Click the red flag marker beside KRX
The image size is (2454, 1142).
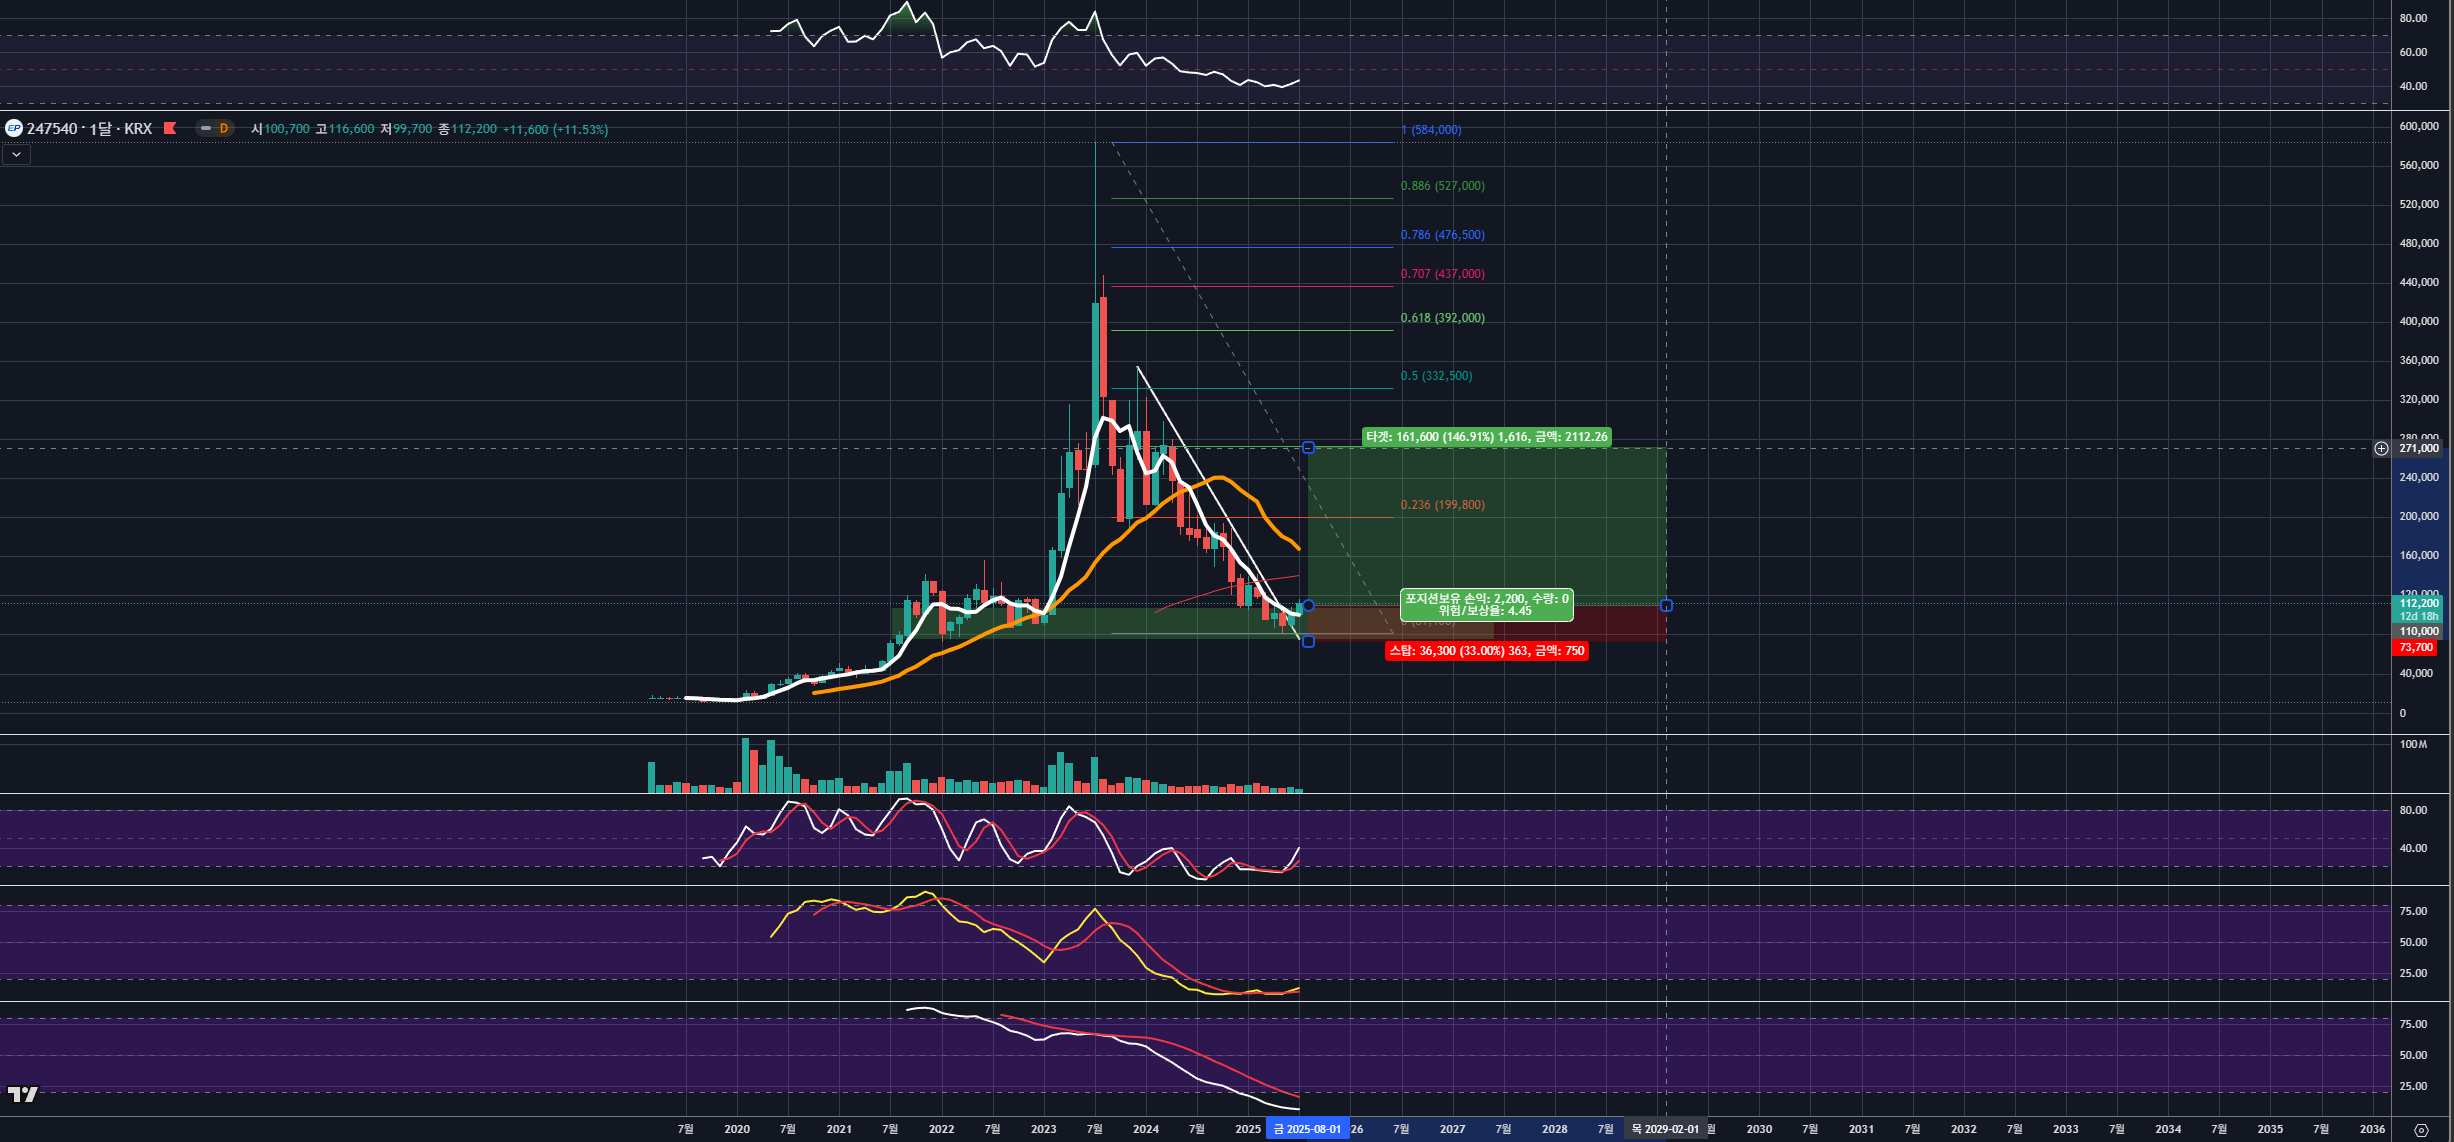[x=170, y=128]
